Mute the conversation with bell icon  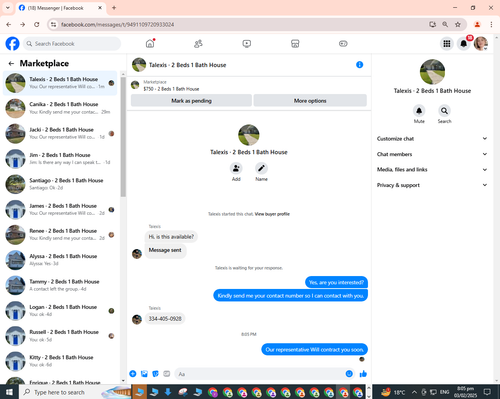pyautogui.click(x=419, y=111)
